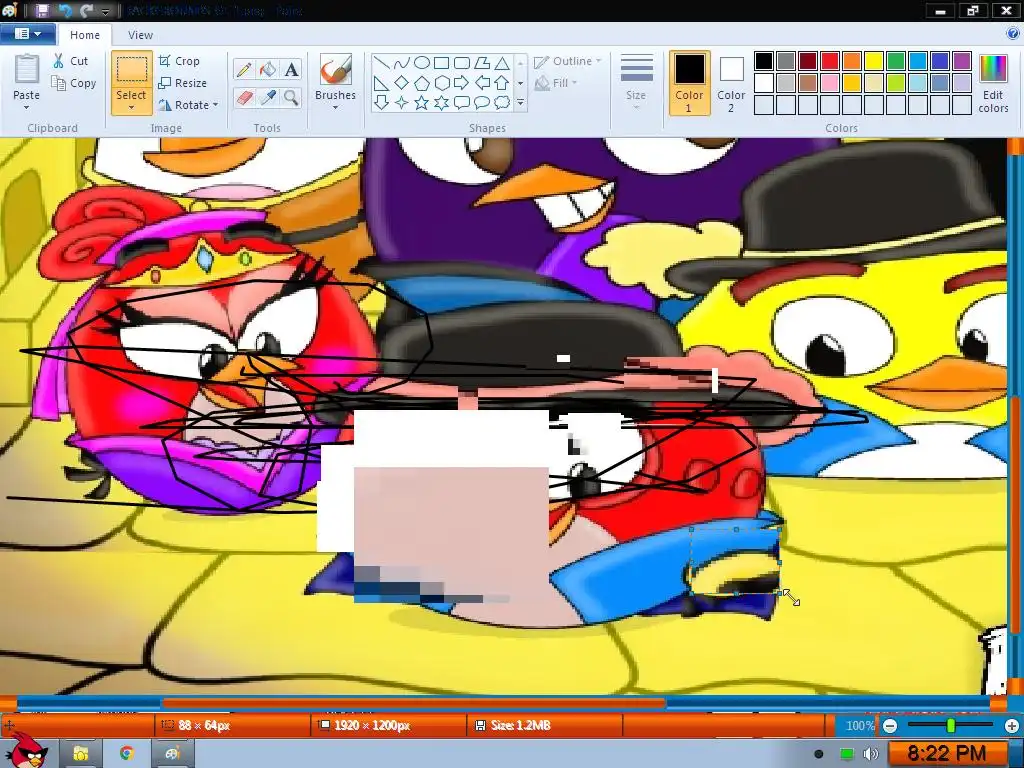Select the Hexagon shape
Screen dimensions: 1024x768
(x=441, y=83)
